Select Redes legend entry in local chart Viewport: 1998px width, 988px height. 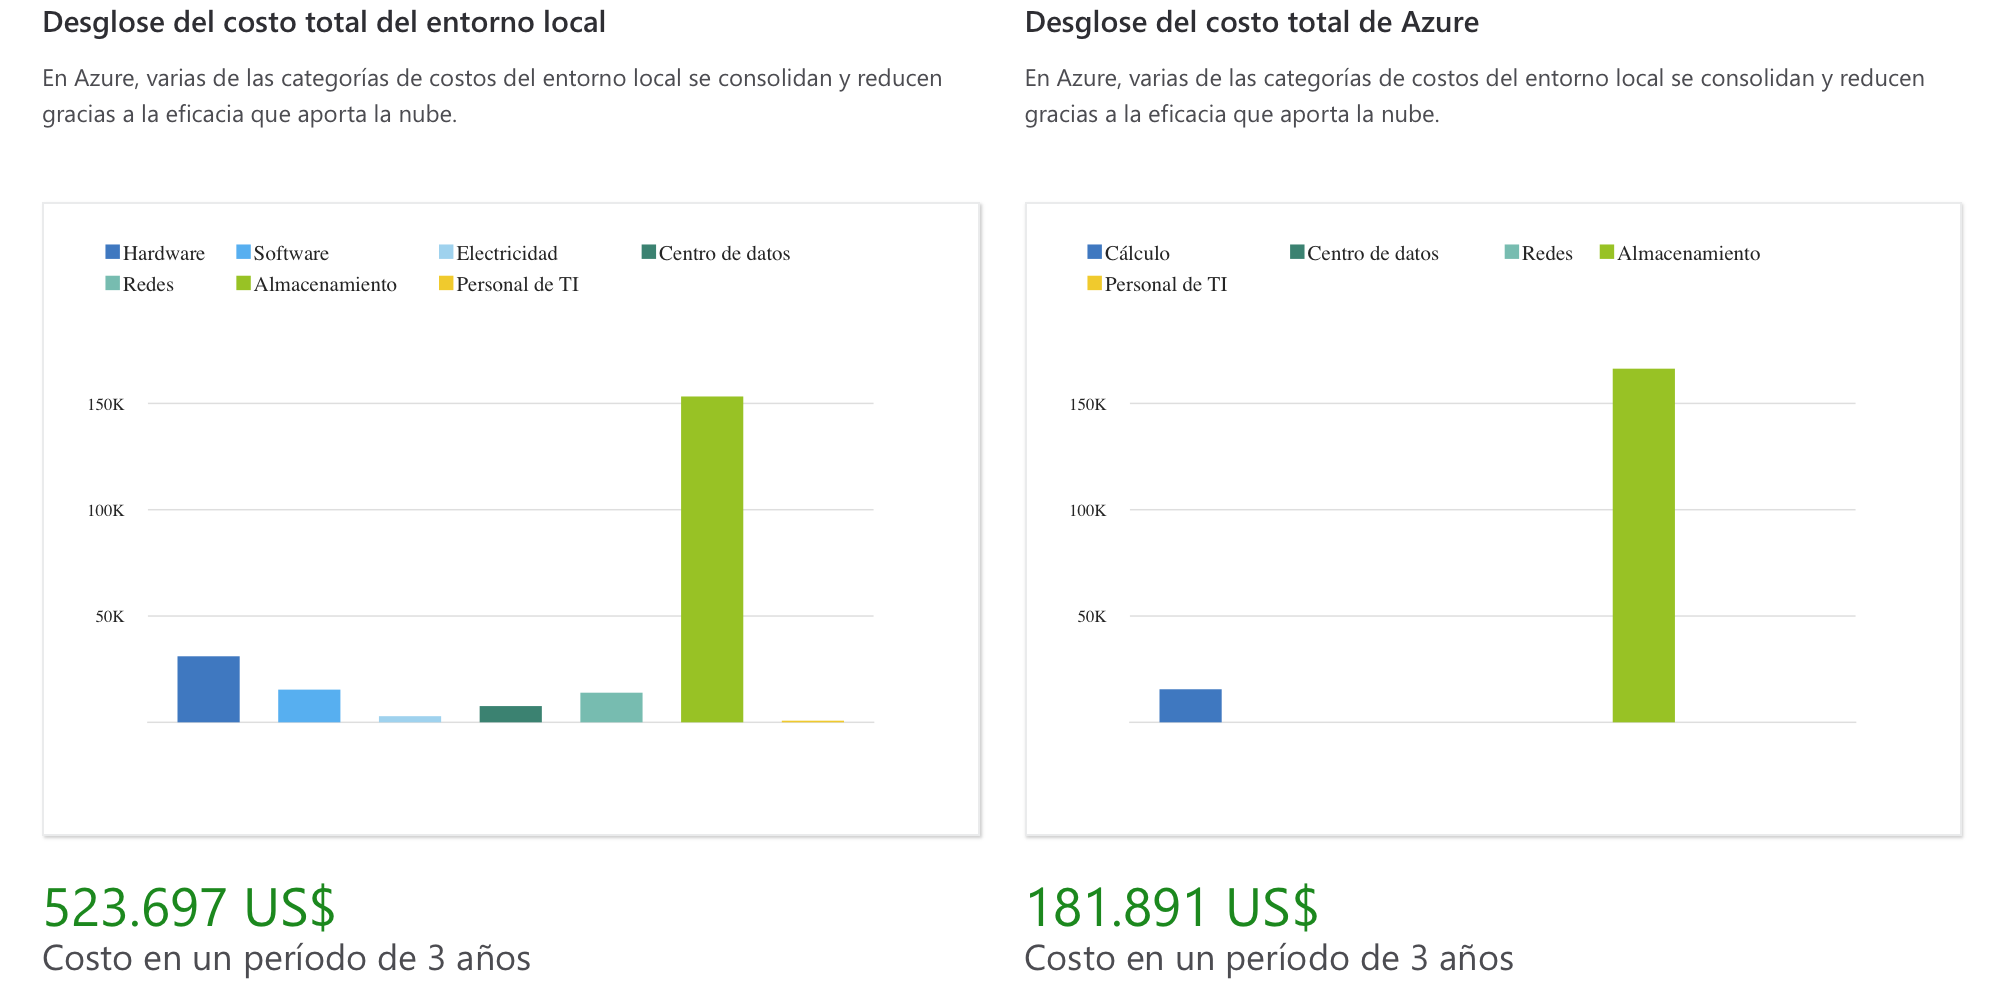[x=140, y=284]
